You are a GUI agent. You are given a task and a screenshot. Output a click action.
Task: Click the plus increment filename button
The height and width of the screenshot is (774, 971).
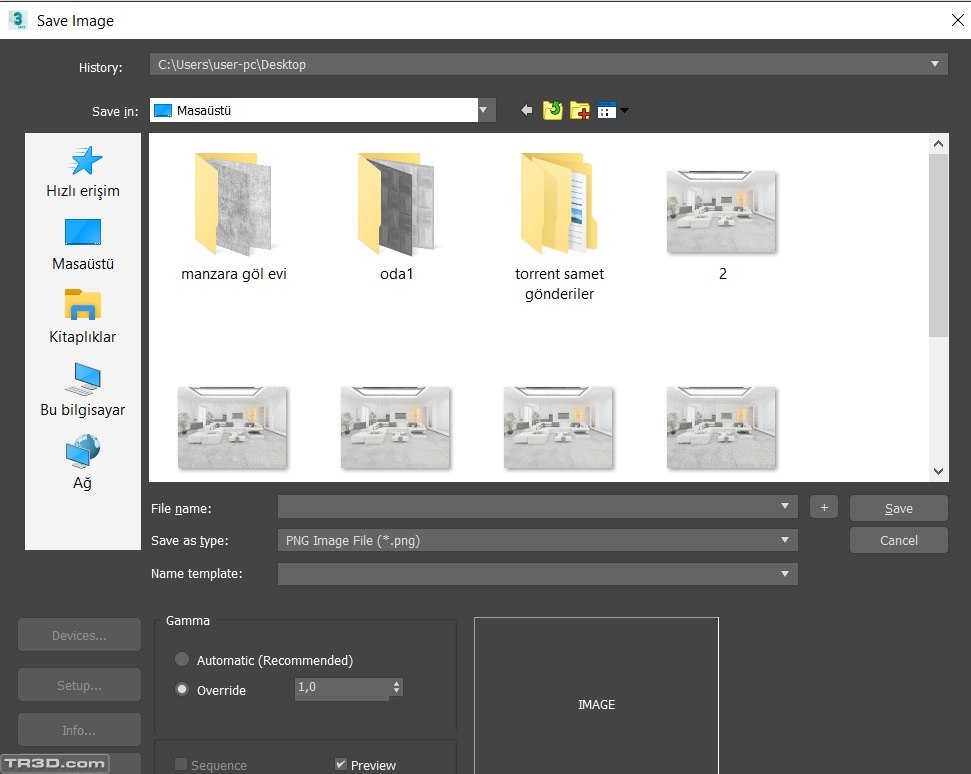(823, 508)
